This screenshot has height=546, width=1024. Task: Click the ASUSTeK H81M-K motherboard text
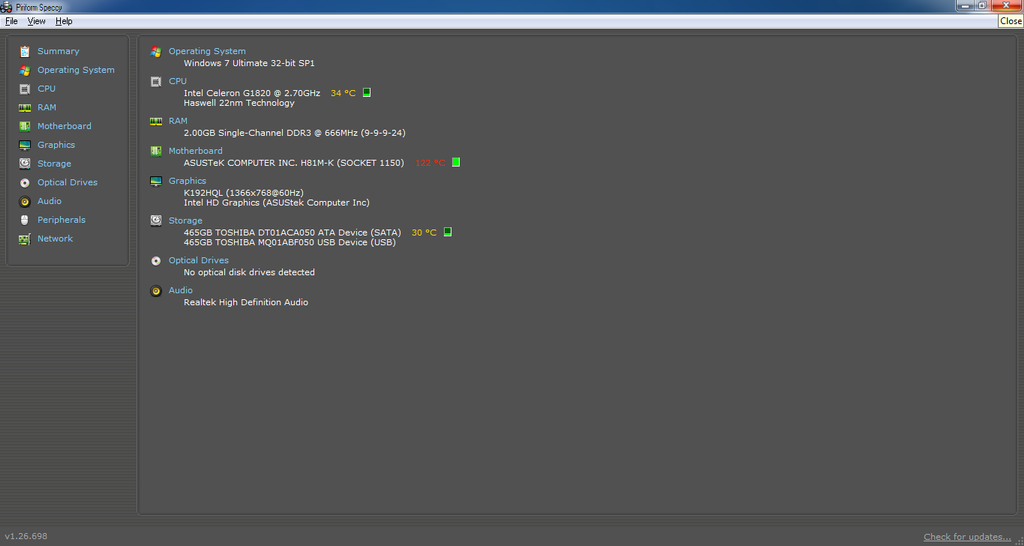click(294, 163)
